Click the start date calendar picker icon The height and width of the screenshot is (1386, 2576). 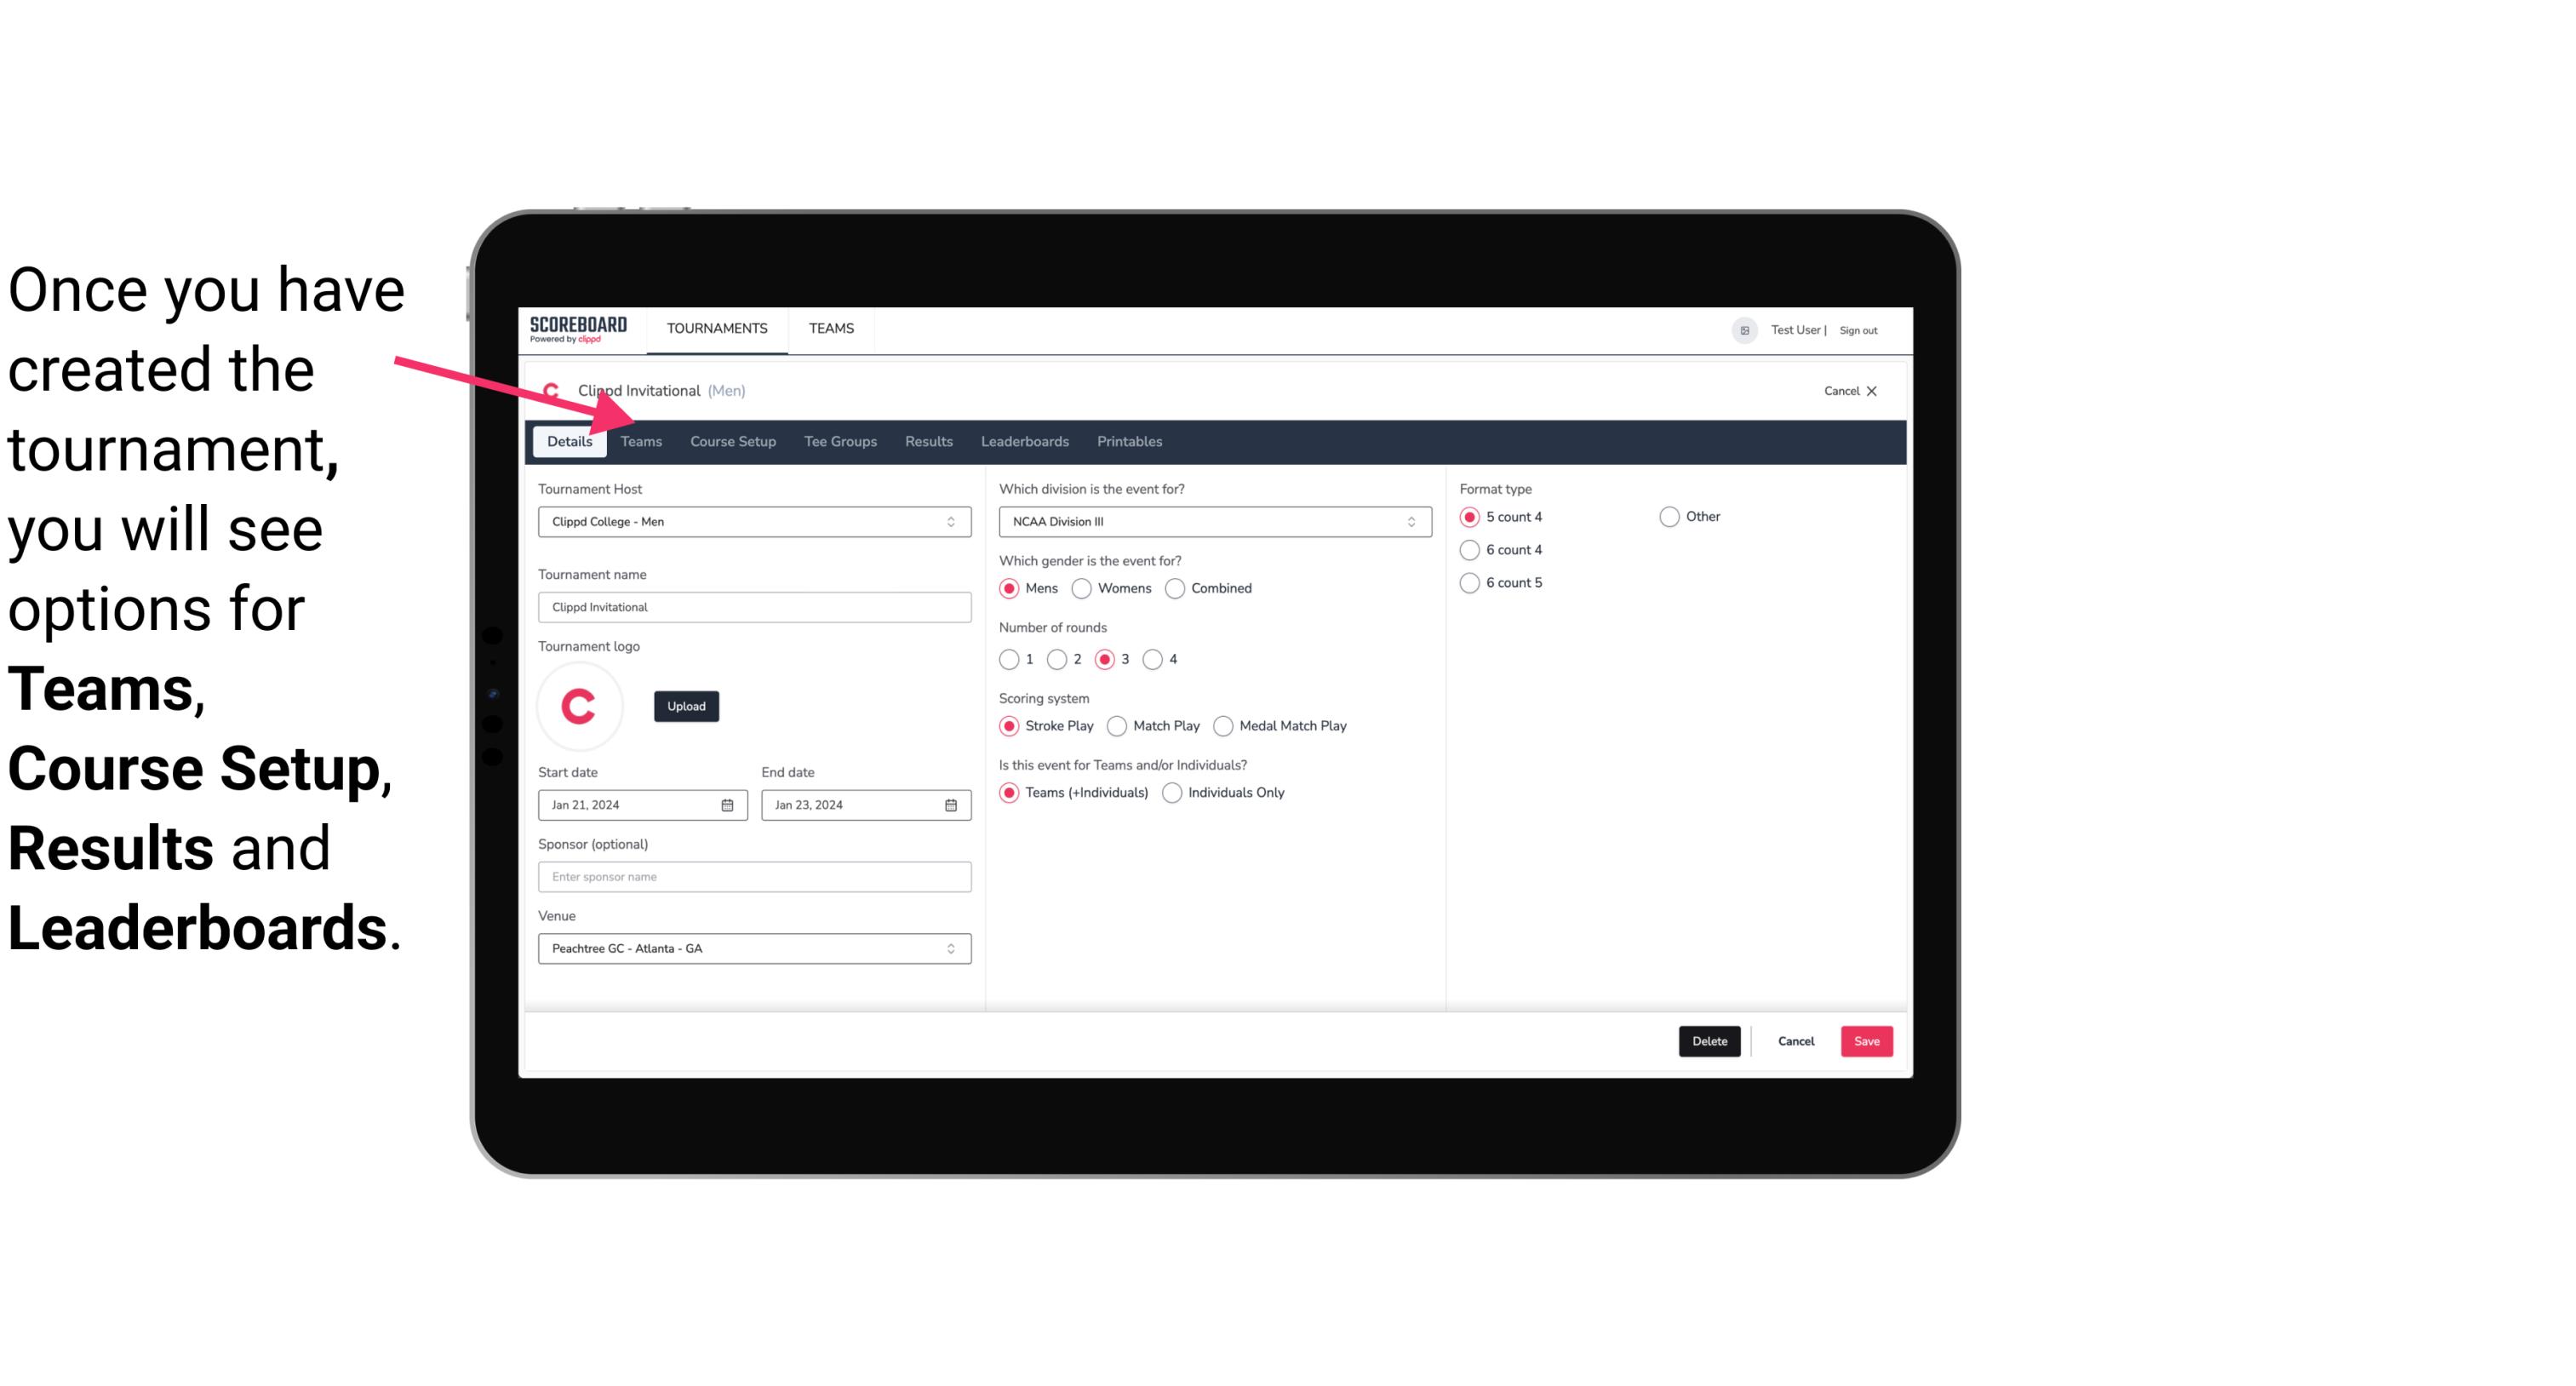click(727, 804)
